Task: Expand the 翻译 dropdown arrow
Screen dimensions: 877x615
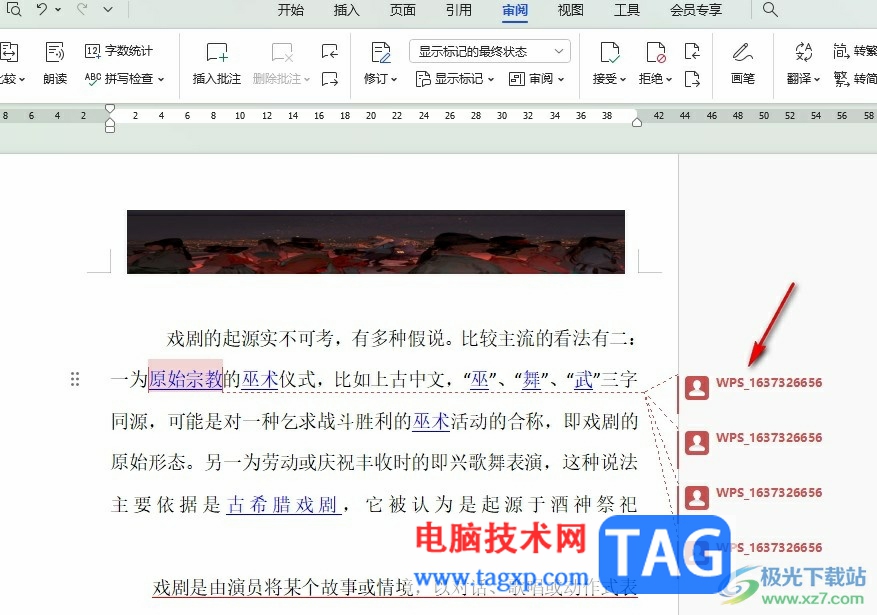Action: (x=817, y=79)
